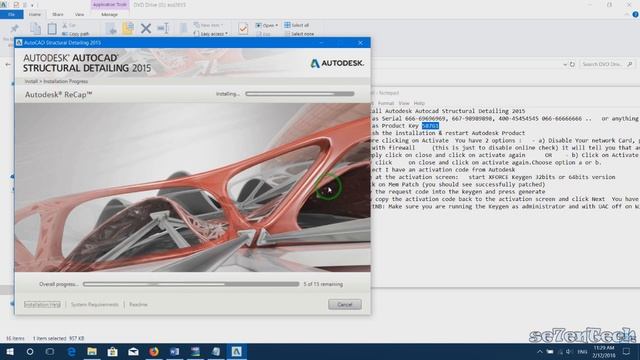
Task: Click AutoCAD installer title bar icon
Action: coord(19,42)
